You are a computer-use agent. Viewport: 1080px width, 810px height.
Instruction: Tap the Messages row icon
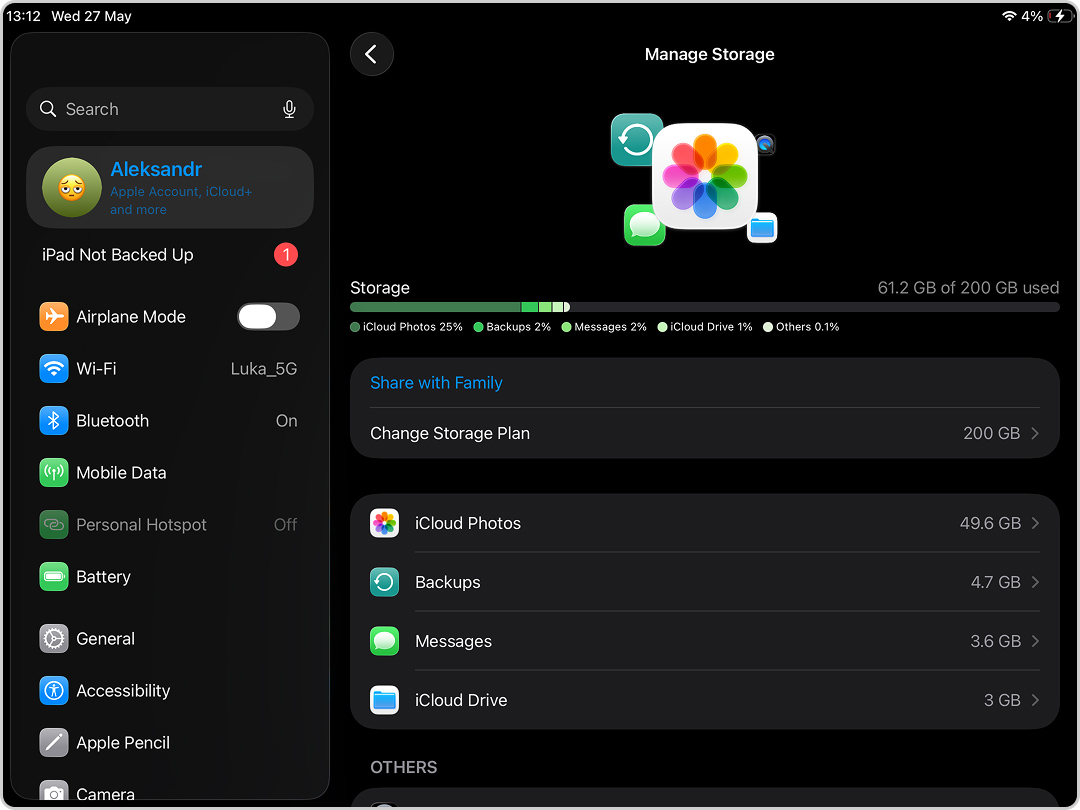(x=384, y=641)
